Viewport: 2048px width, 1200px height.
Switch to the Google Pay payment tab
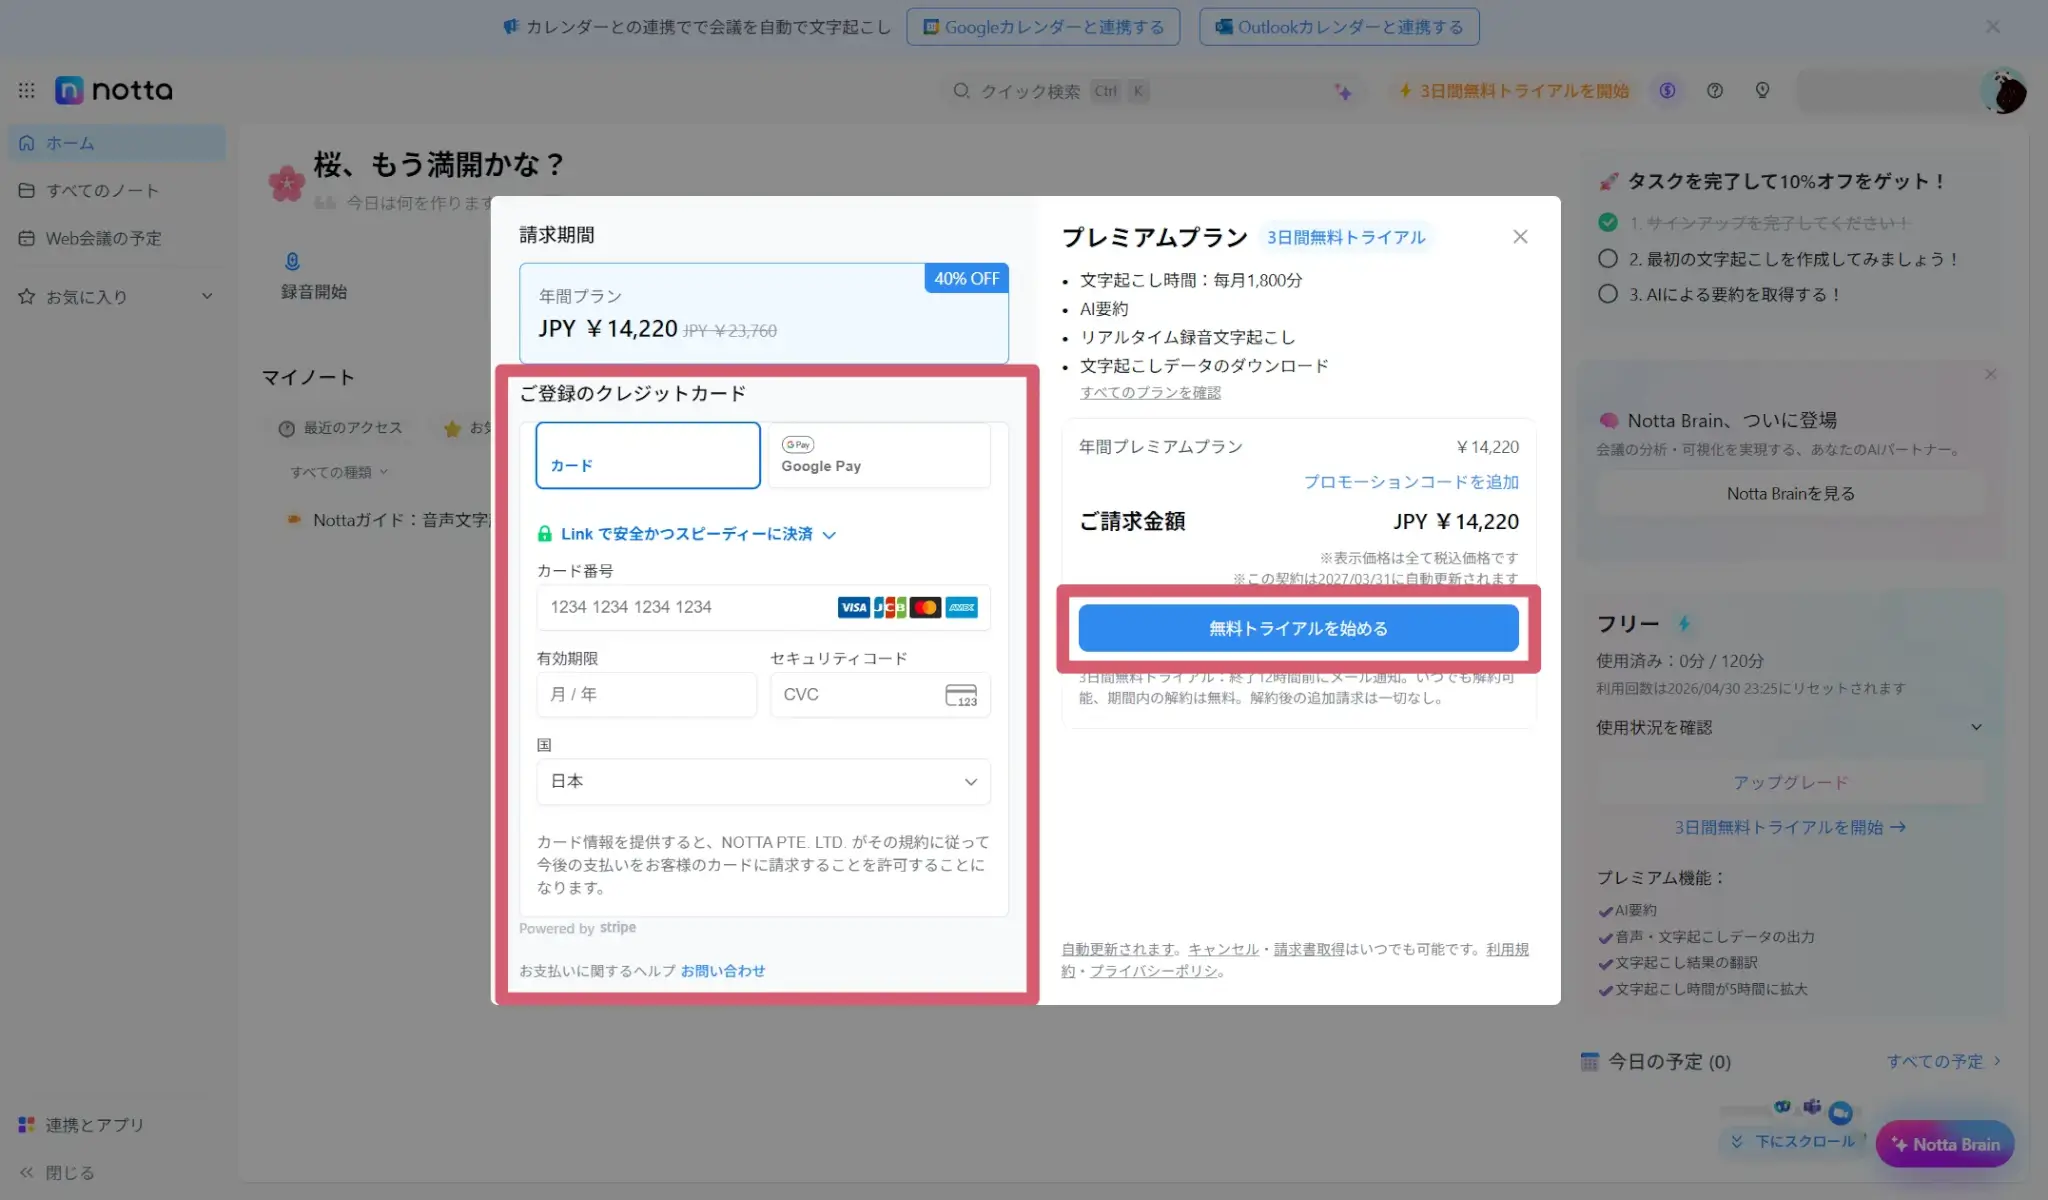878,456
